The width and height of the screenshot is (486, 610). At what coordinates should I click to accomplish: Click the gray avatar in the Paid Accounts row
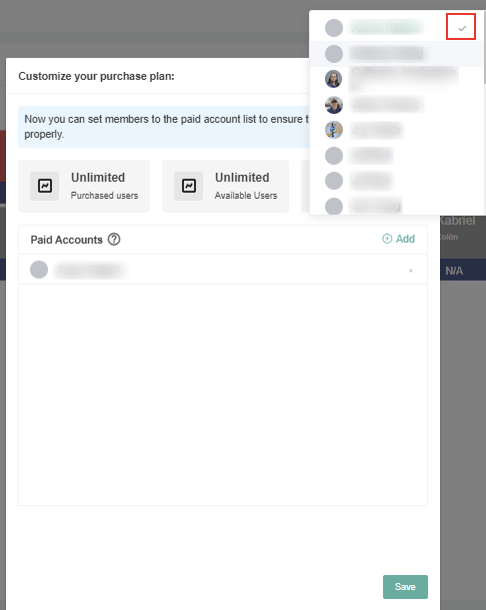39,269
